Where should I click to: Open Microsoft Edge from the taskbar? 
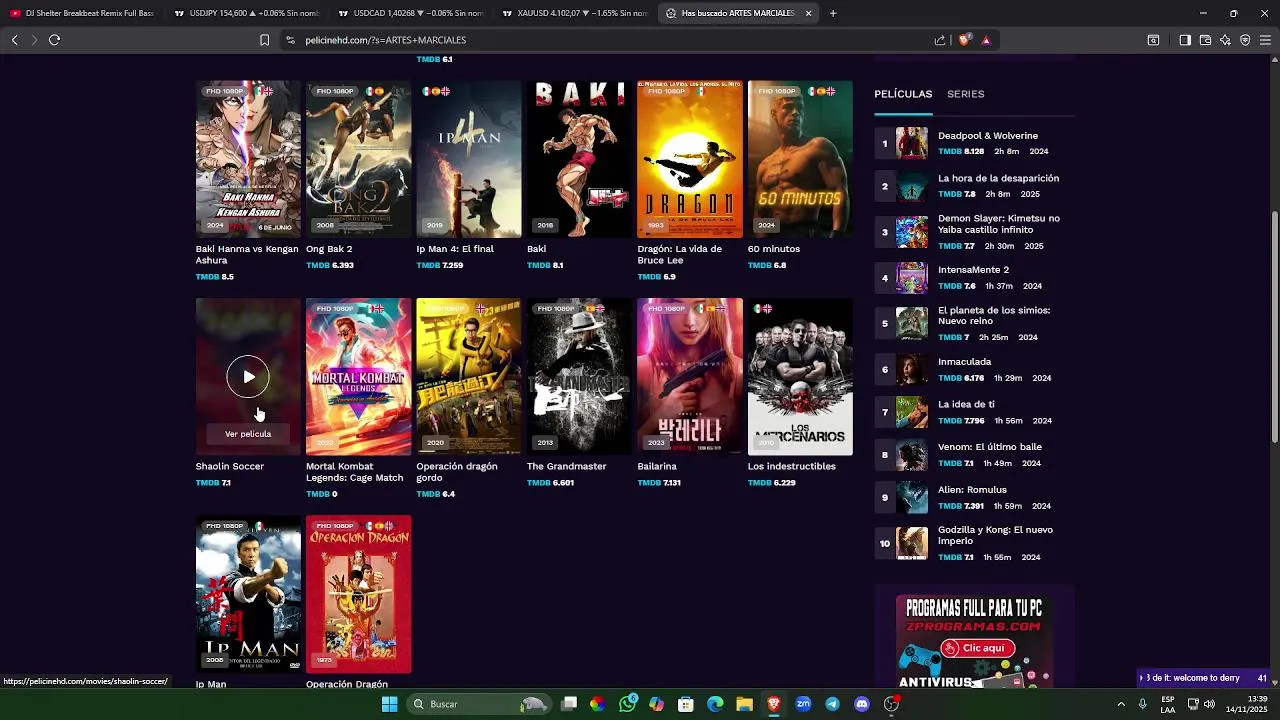click(715, 704)
